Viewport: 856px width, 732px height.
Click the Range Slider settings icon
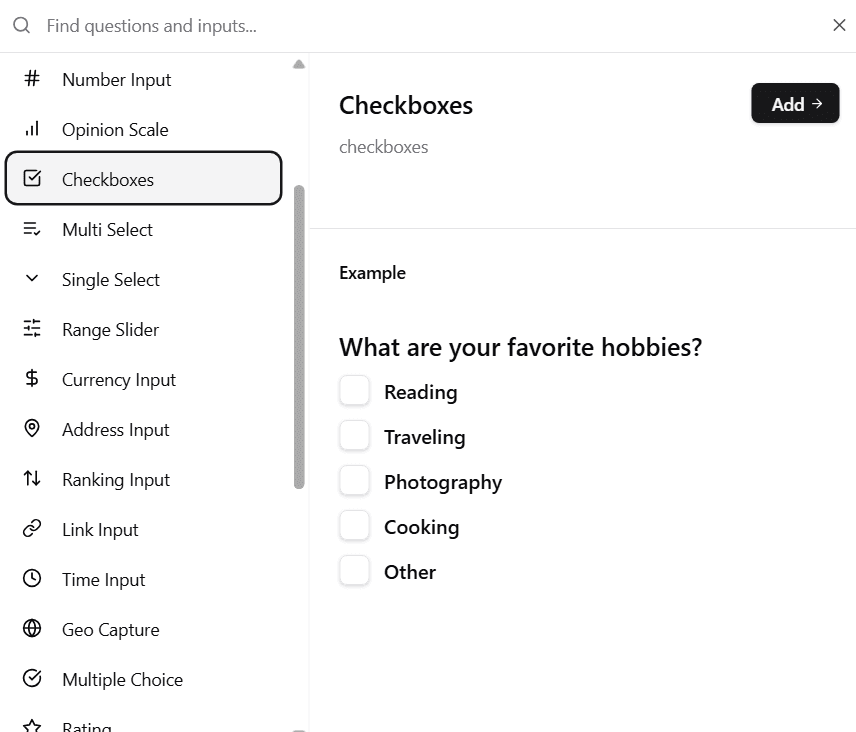point(31,329)
